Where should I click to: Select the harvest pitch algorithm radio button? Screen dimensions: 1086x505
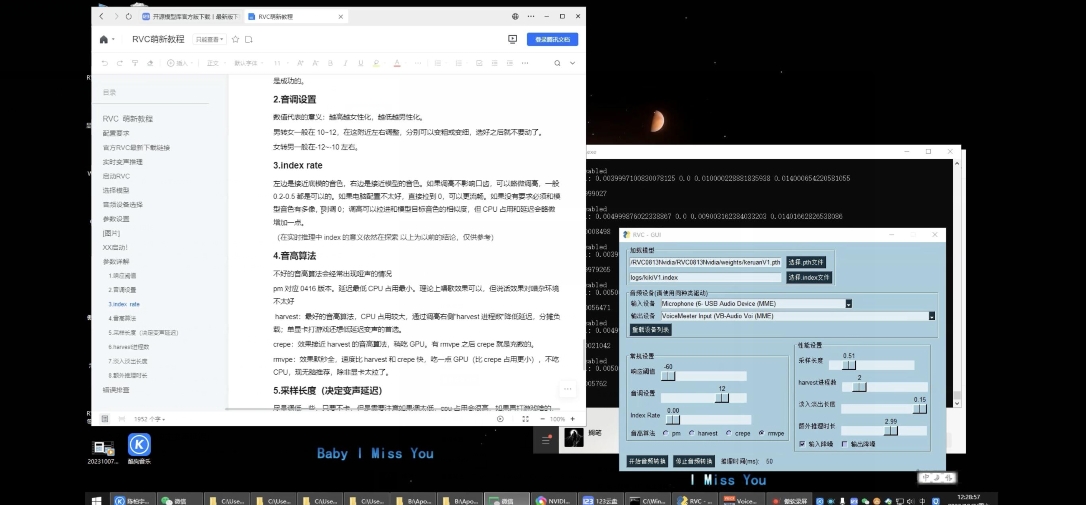pos(691,433)
